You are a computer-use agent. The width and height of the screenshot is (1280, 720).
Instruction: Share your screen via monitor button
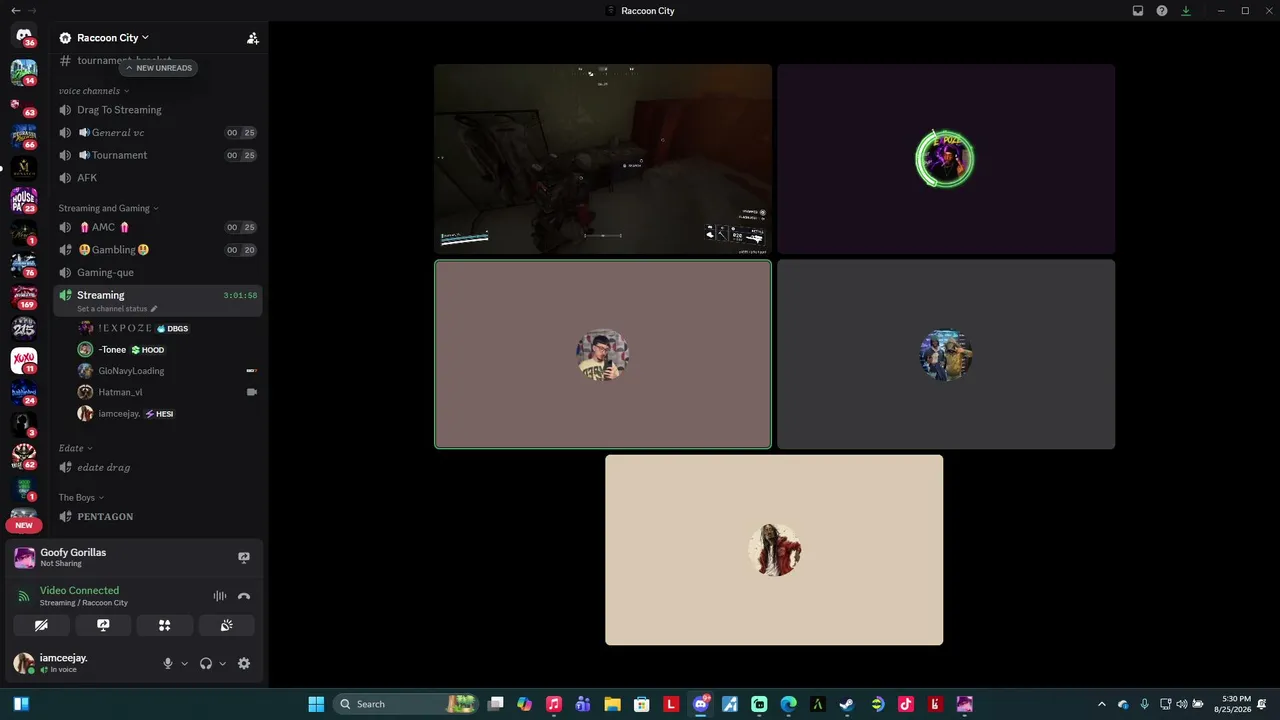[x=103, y=625]
